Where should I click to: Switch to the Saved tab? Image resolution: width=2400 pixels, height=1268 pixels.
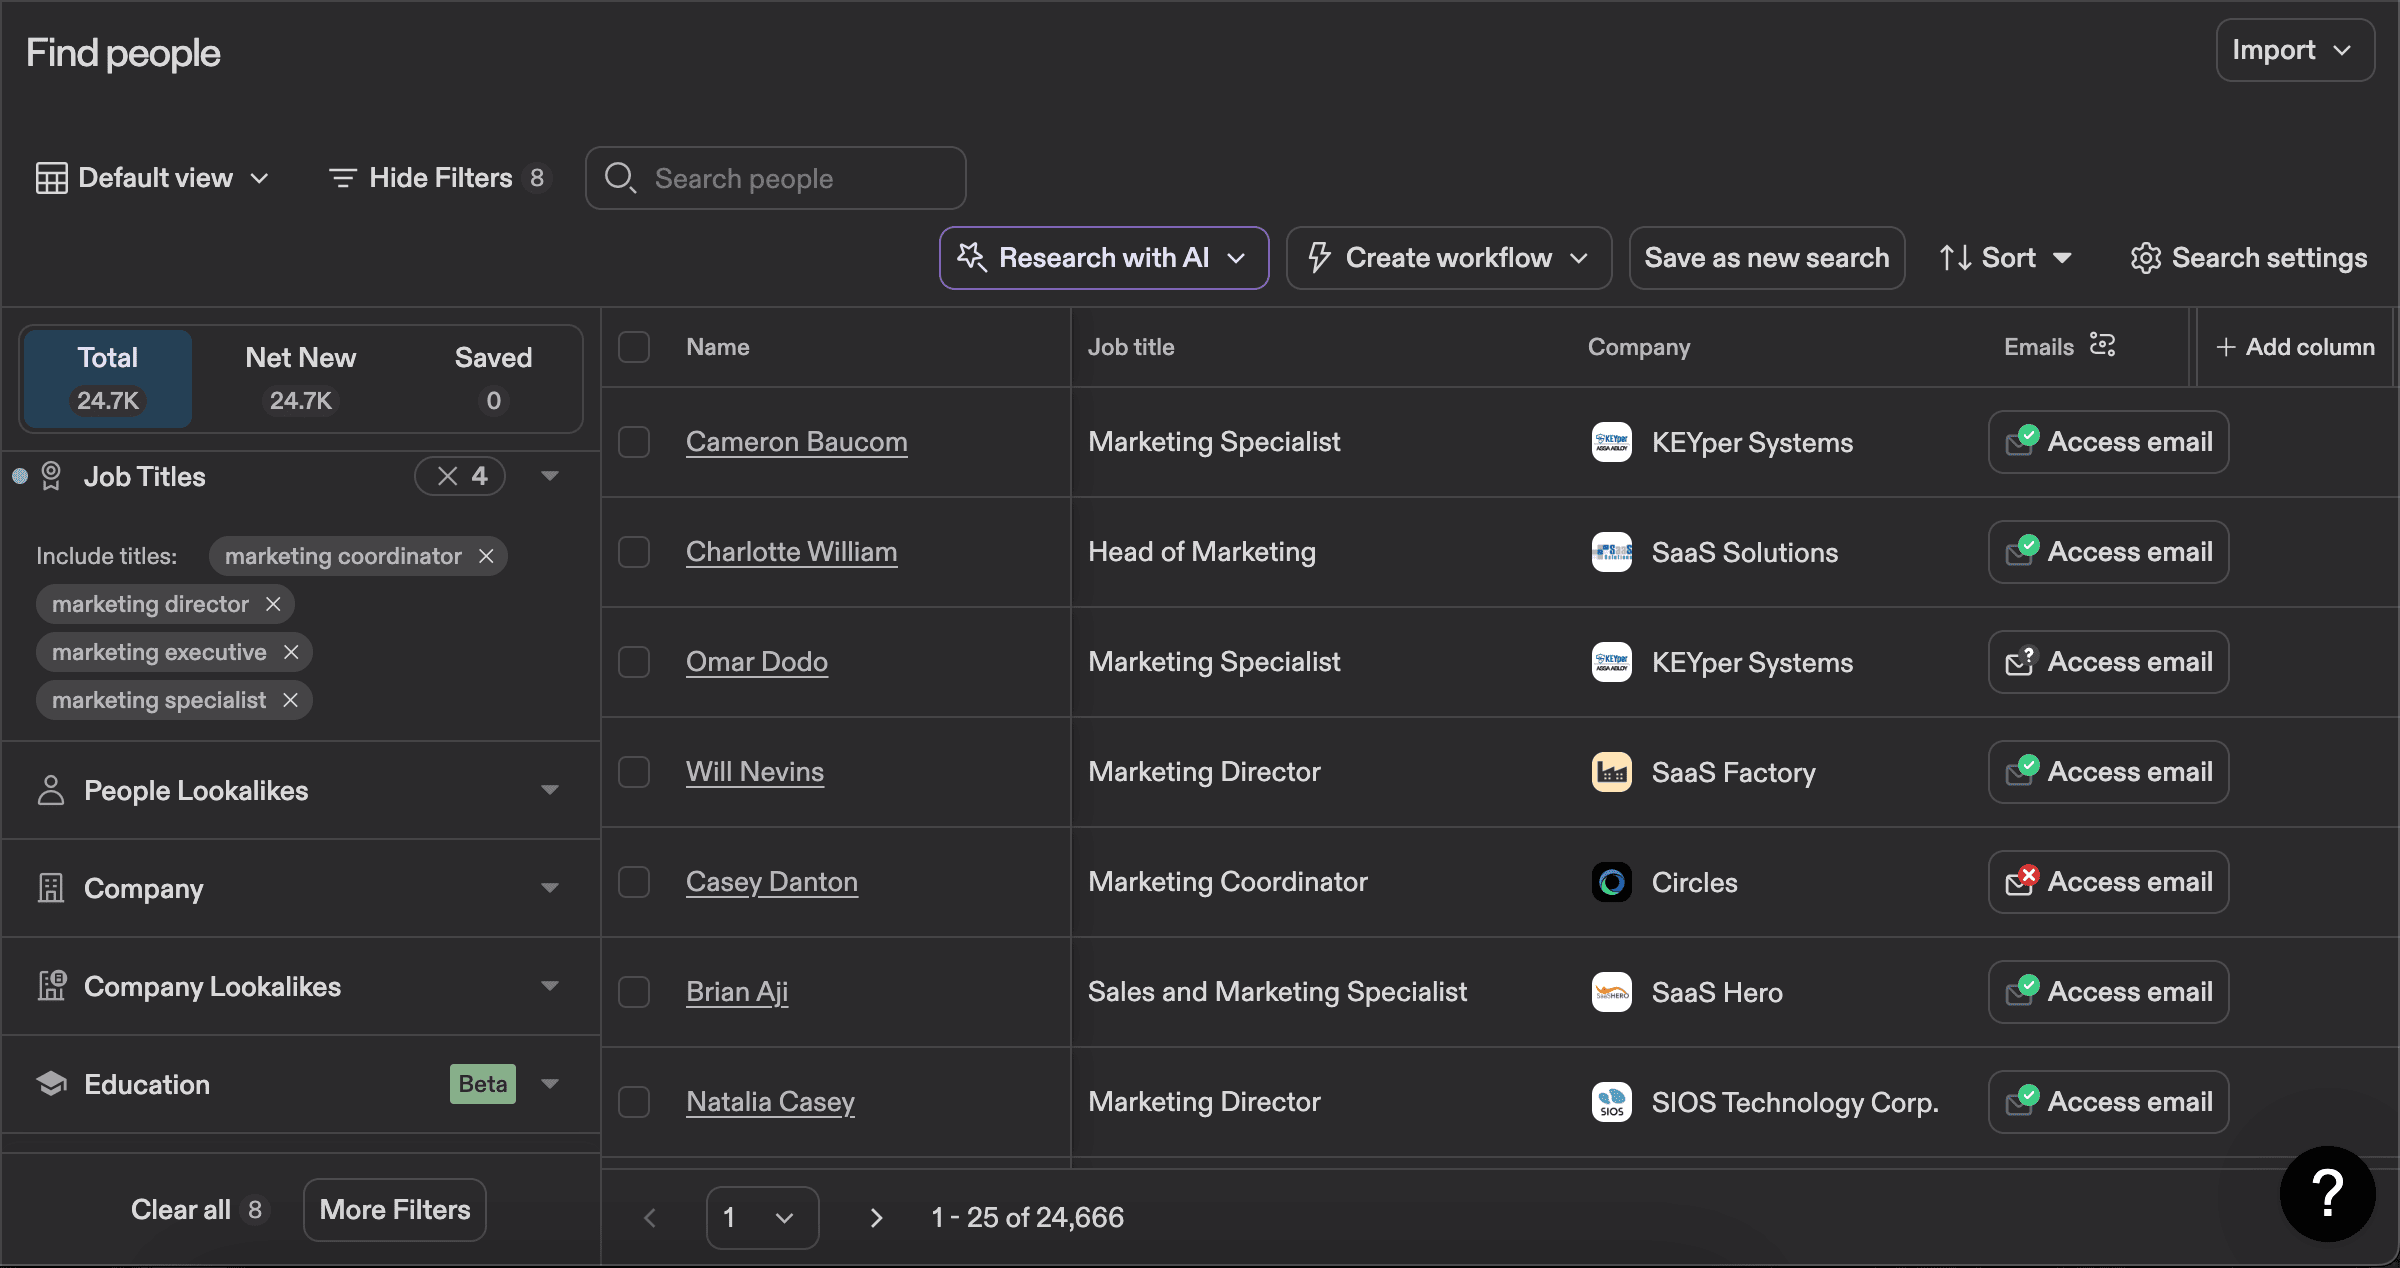click(x=492, y=378)
